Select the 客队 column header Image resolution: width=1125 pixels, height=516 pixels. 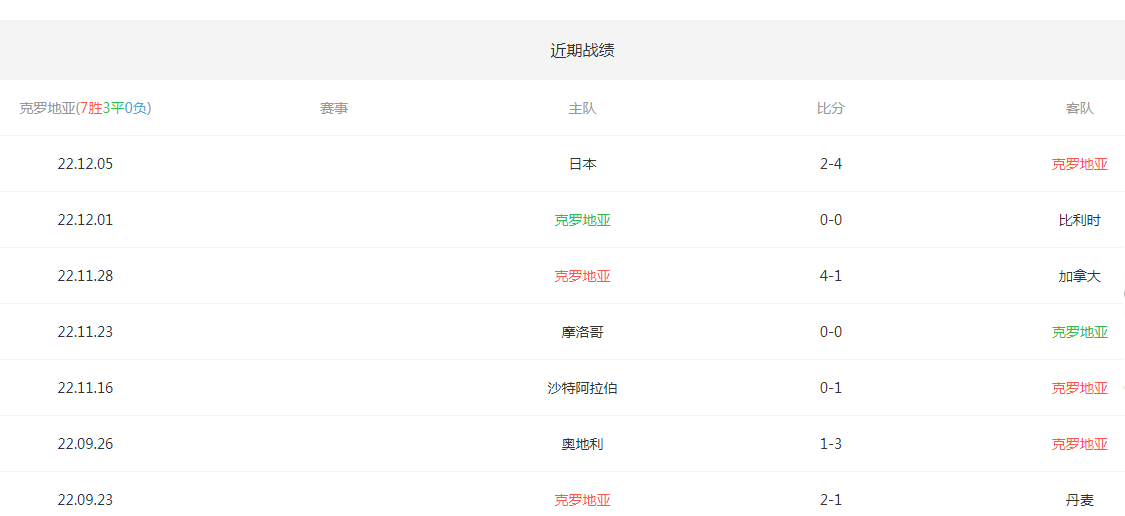click(x=1079, y=108)
